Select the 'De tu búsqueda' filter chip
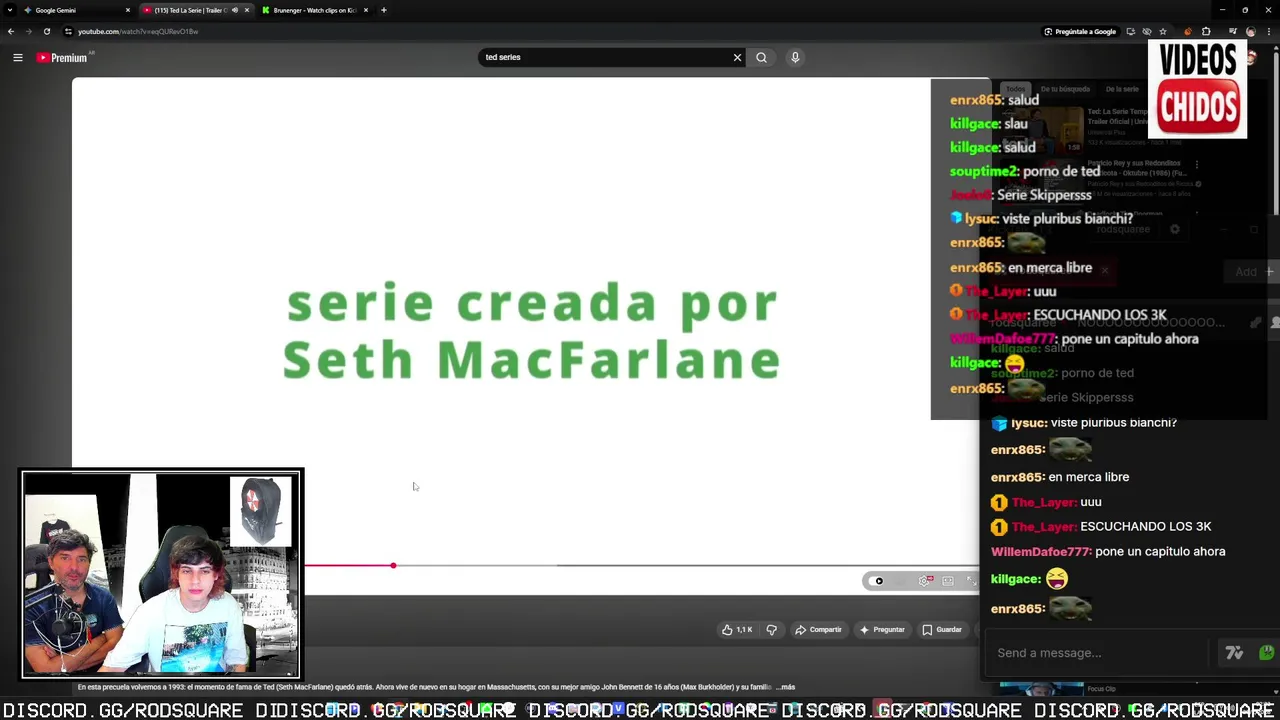The image size is (1280, 720). [x=1065, y=89]
